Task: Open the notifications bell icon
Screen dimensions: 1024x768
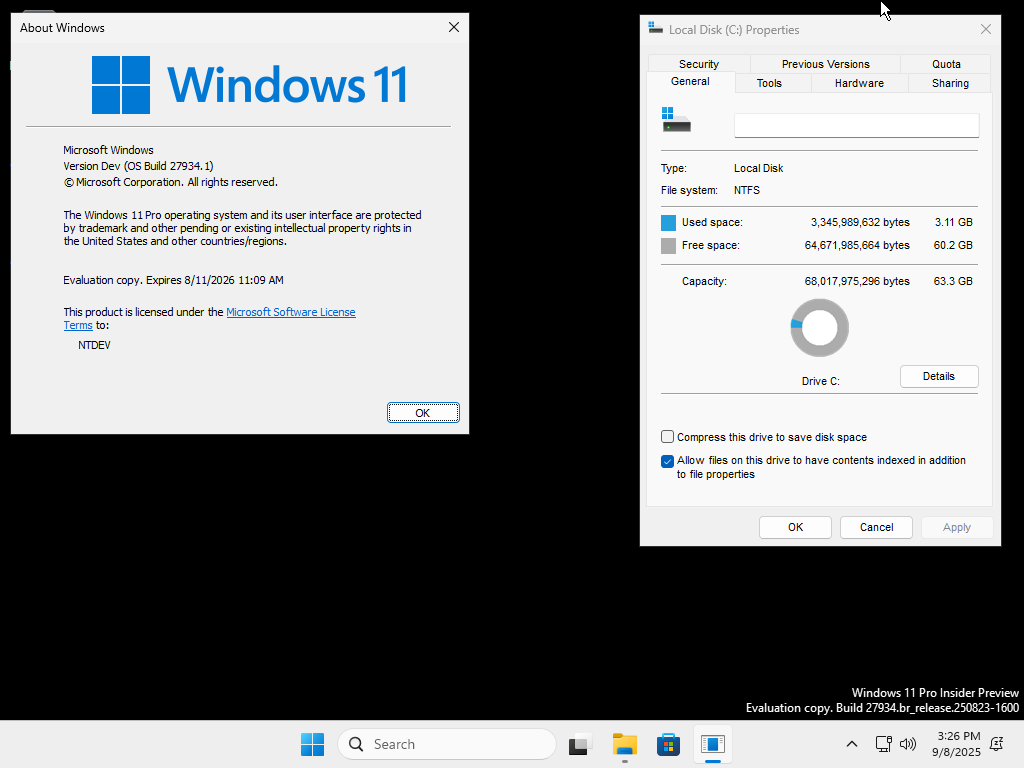Action: (x=997, y=744)
